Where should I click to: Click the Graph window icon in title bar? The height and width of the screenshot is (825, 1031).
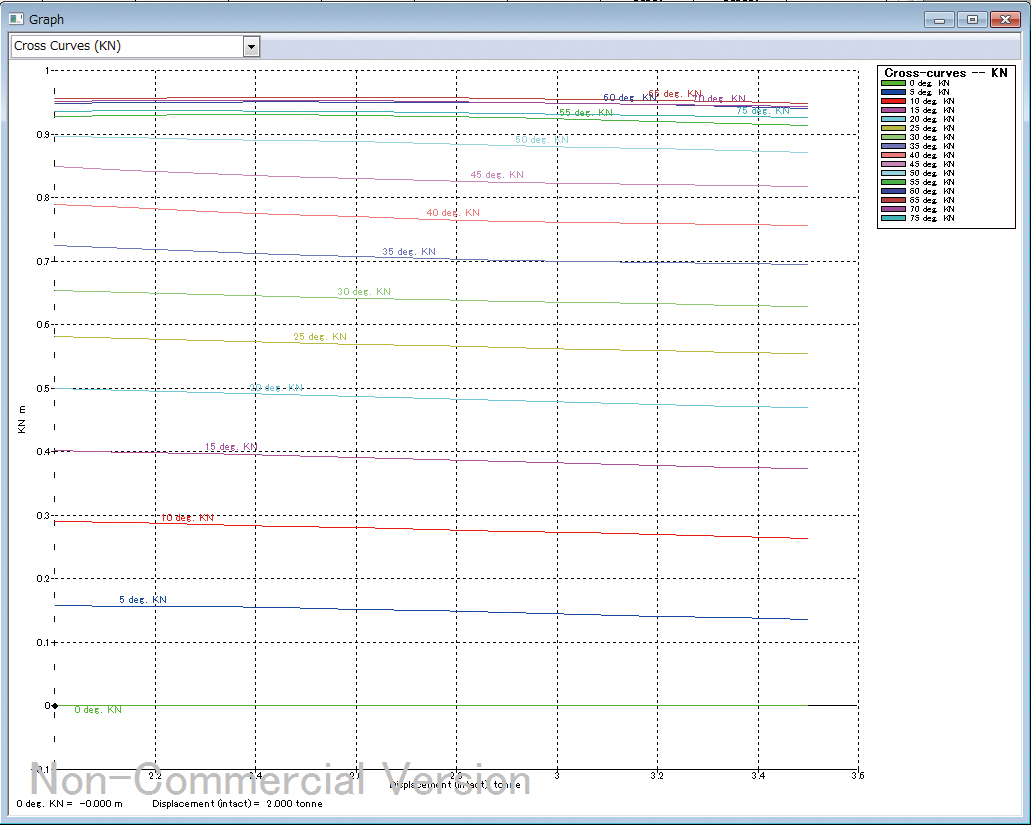16,19
